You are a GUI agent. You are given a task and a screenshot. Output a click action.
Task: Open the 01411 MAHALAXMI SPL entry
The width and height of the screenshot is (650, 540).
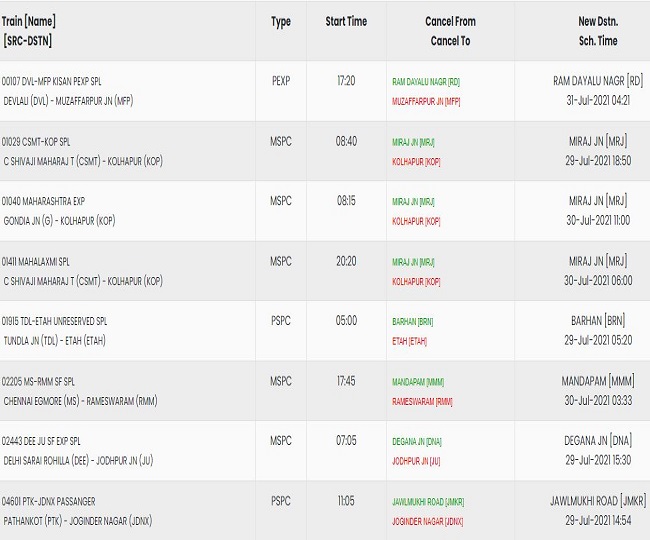tap(36, 262)
